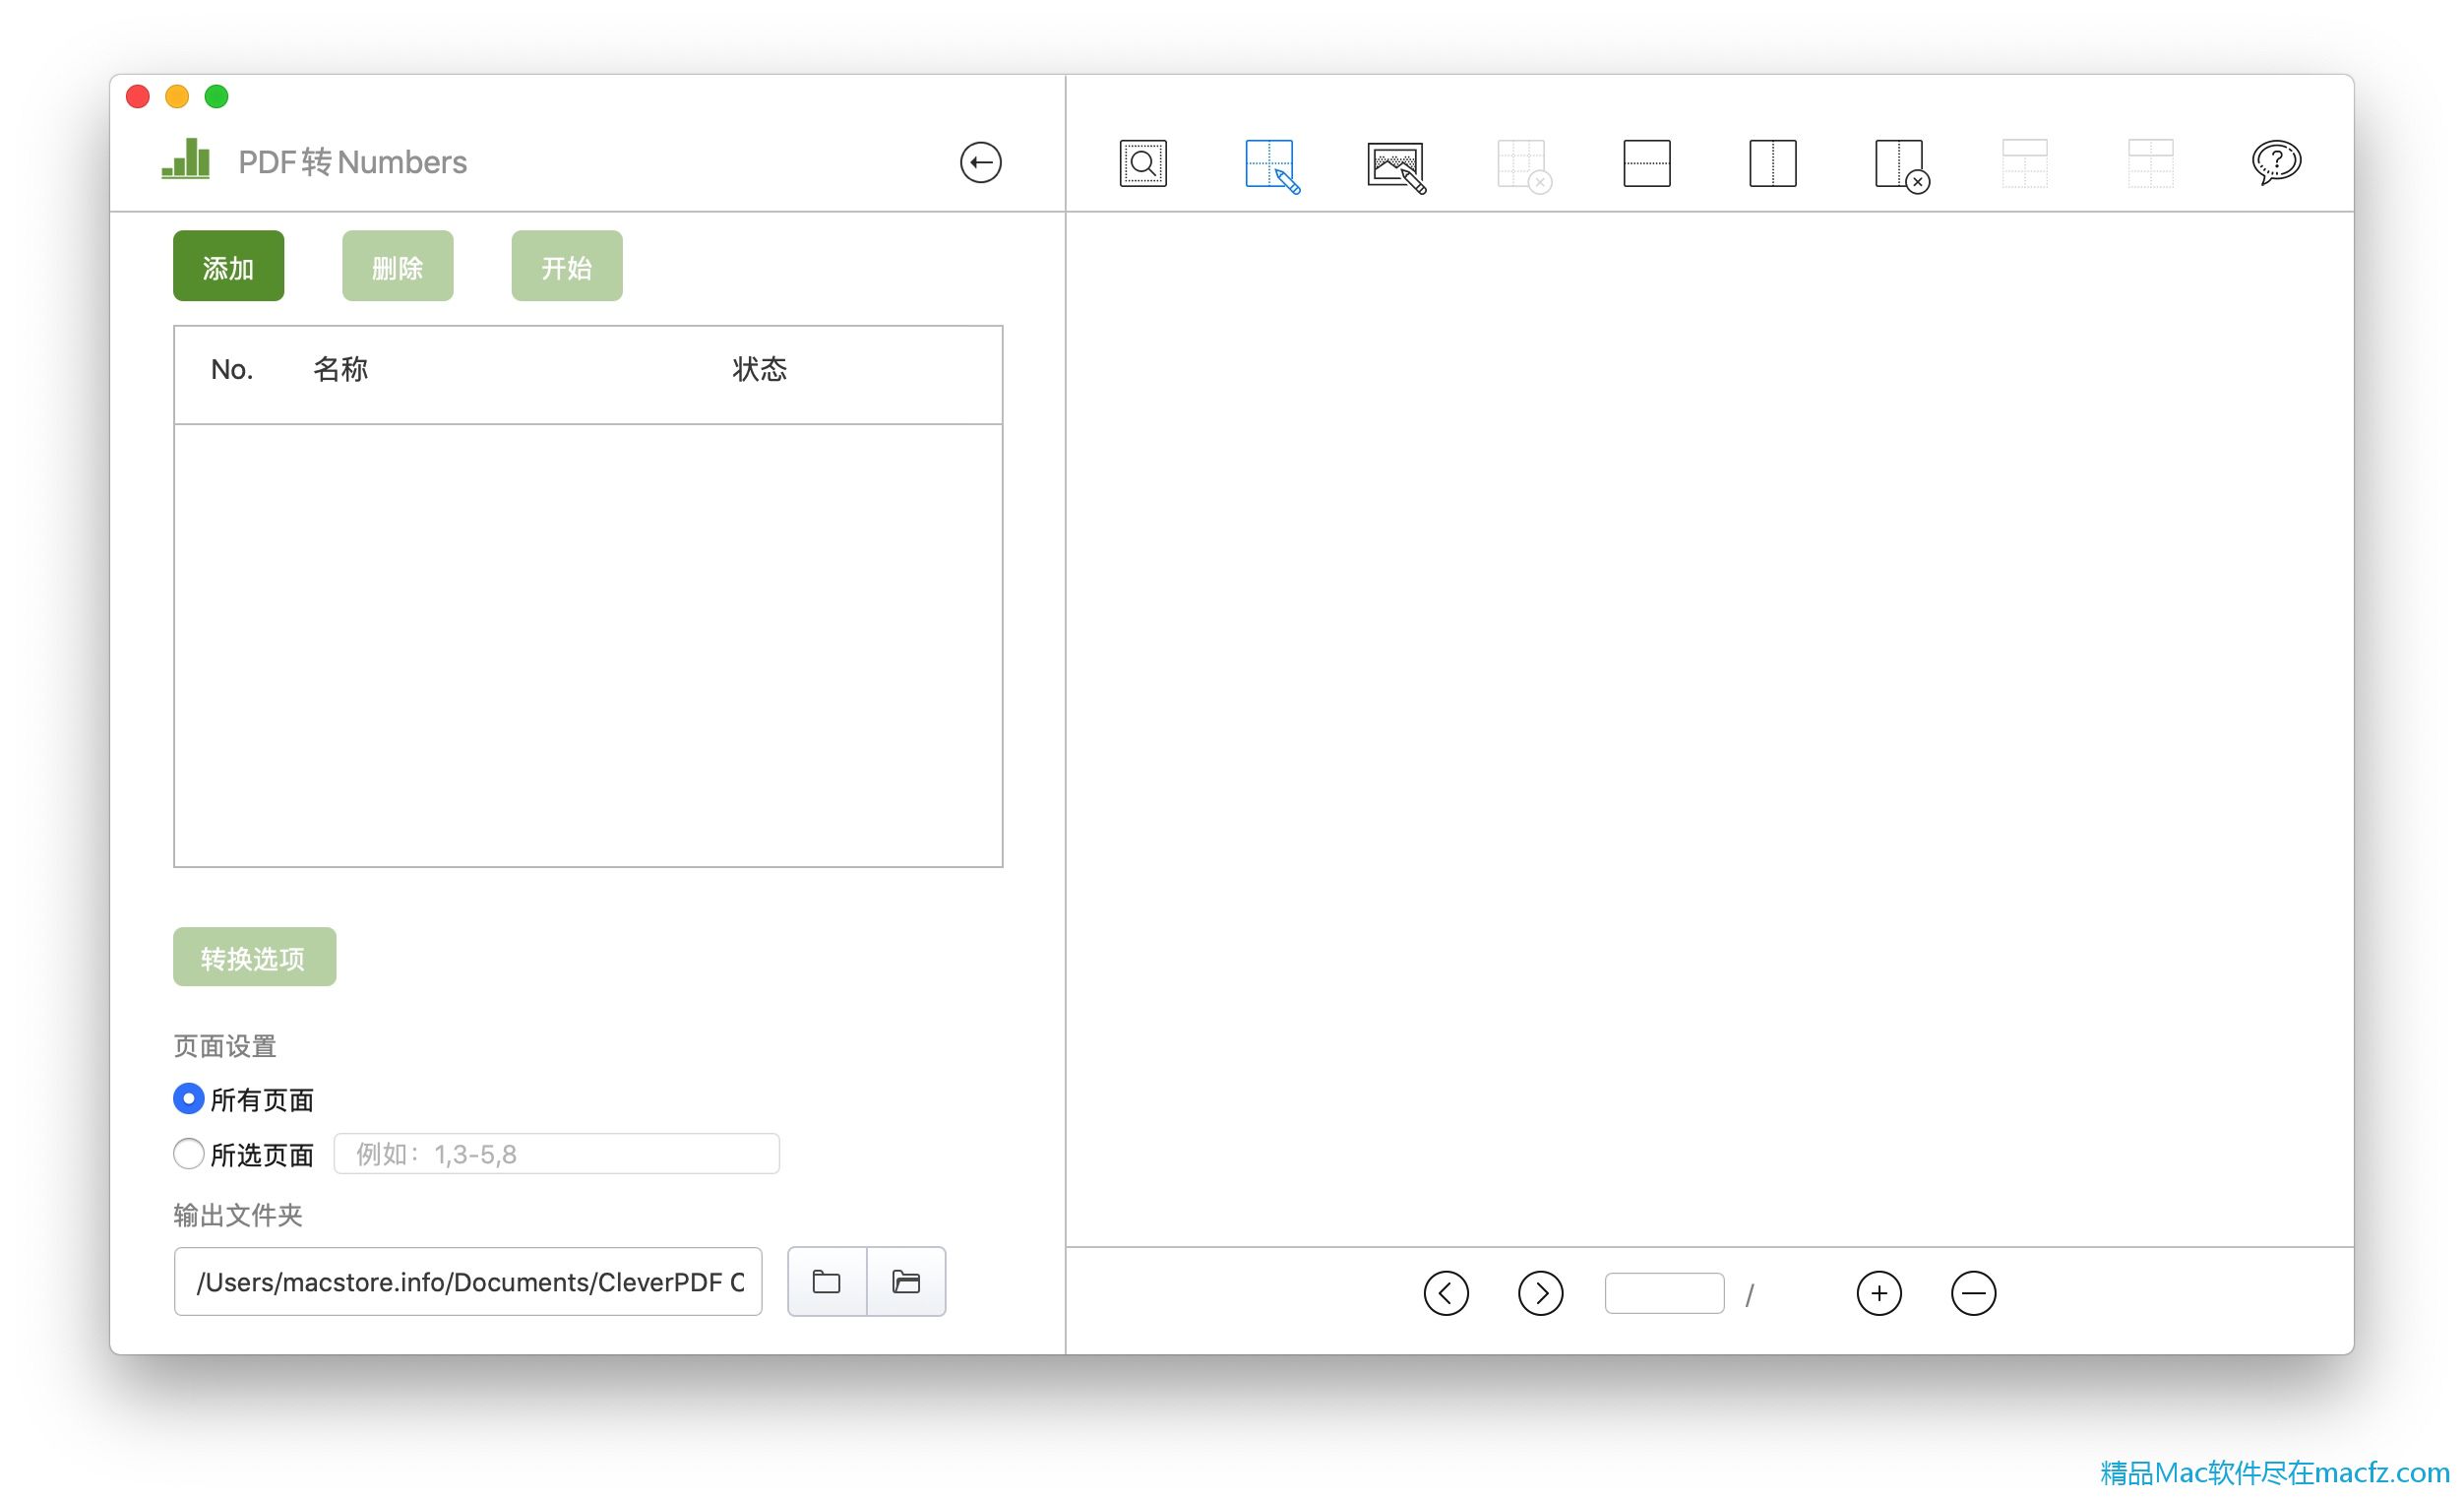The width and height of the screenshot is (2464, 1500).
Task: Click the remove table area icon
Action: 1523,166
